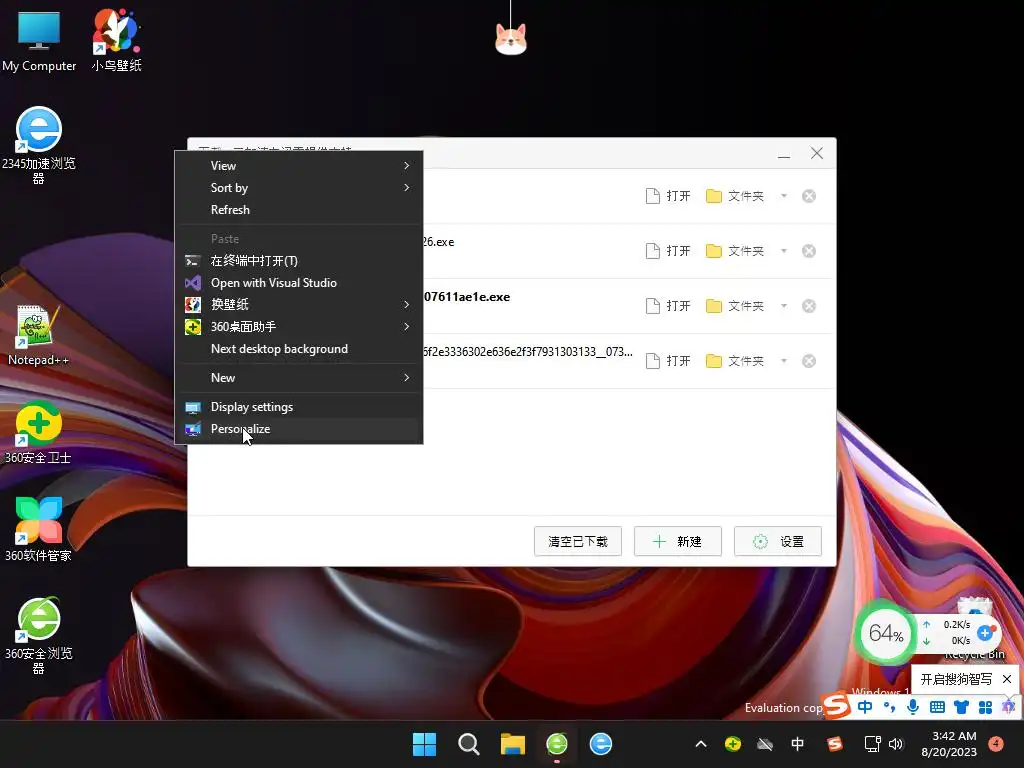This screenshot has height=768, width=1024.
Task: Select the Notepad++ desktop shortcut
Action: 38,335
